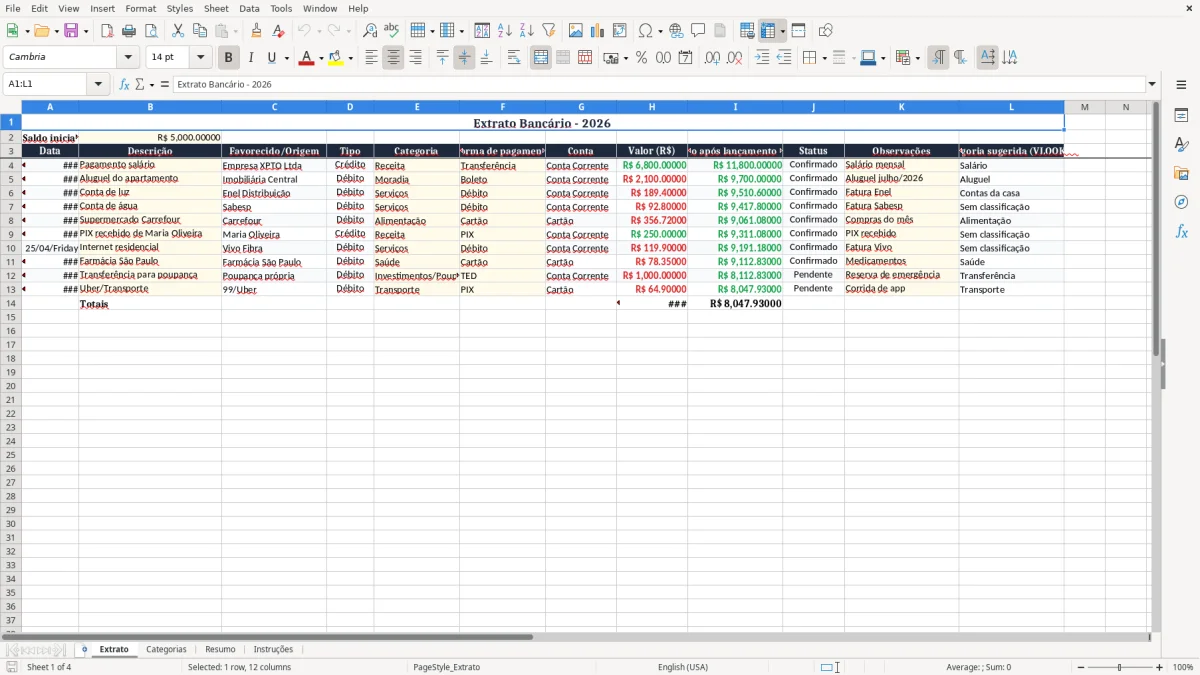Click the zoom out minus button

coord(1081,667)
